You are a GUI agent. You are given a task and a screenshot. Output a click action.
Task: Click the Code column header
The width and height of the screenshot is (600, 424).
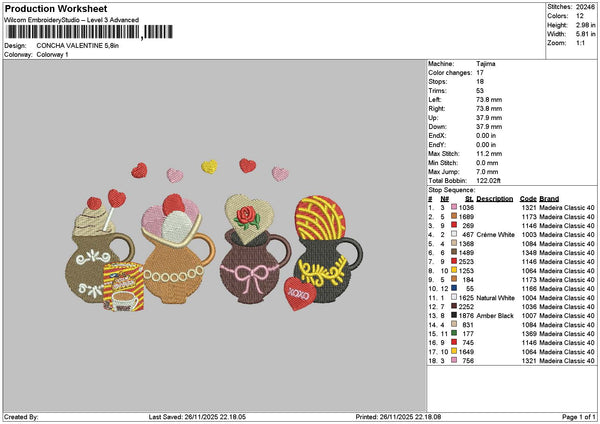pos(528,199)
